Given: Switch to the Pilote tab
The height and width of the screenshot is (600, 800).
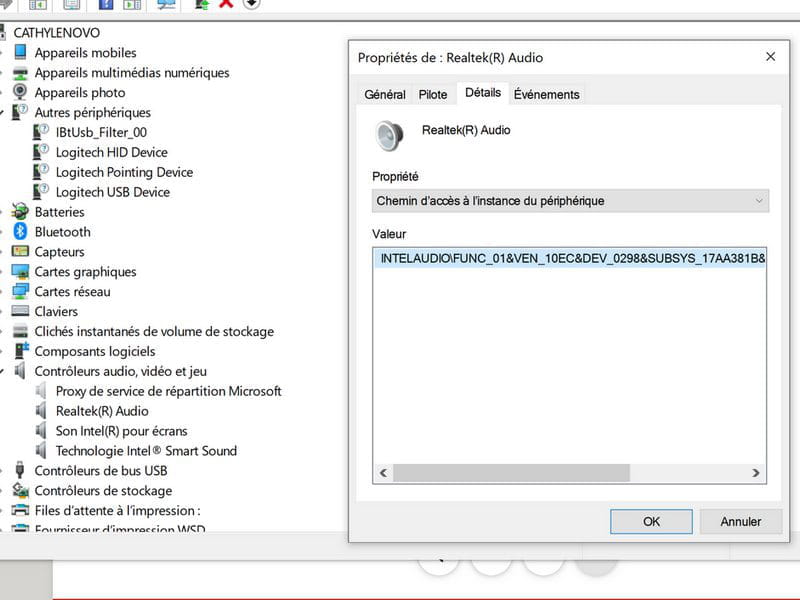Looking at the screenshot, I should (x=433, y=94).
